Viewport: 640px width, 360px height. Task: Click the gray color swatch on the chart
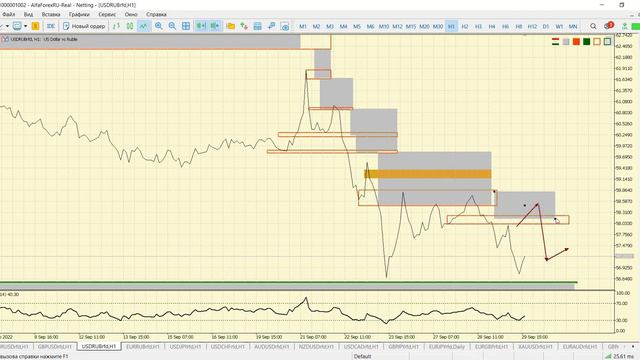[x=566, y=41]
